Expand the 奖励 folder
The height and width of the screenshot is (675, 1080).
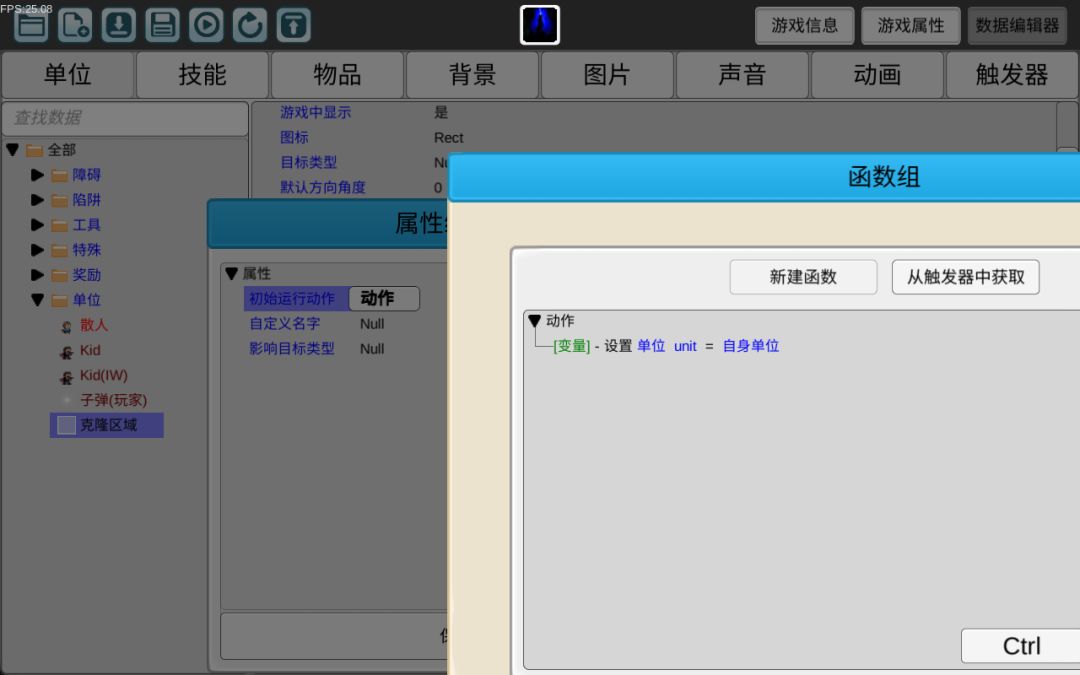pos(37,275)
